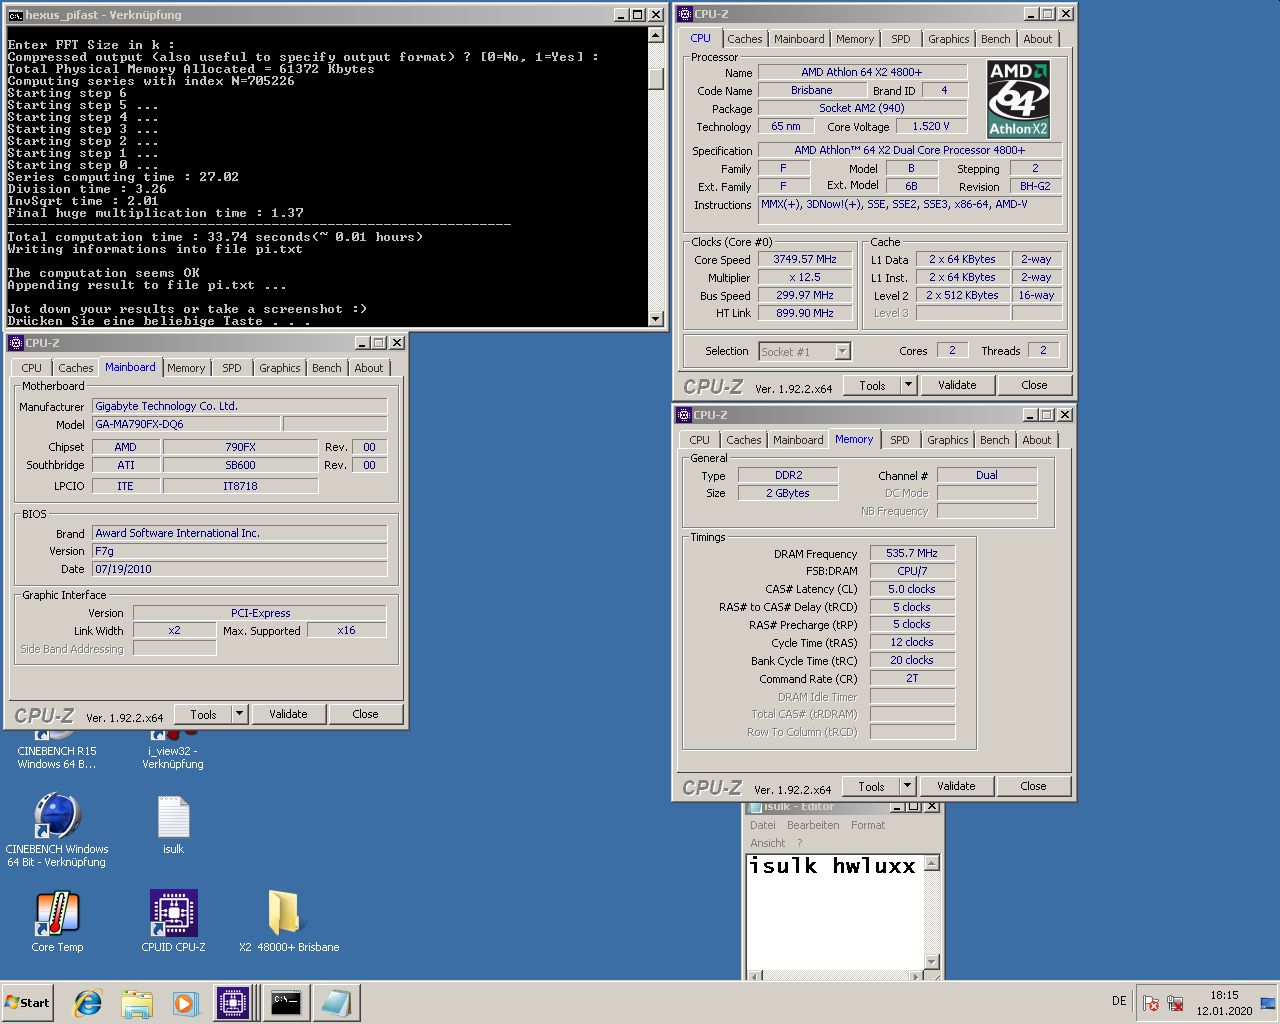Switch to command prompt taskbar button
Screen dimensions: 1280x1024
286,1003
